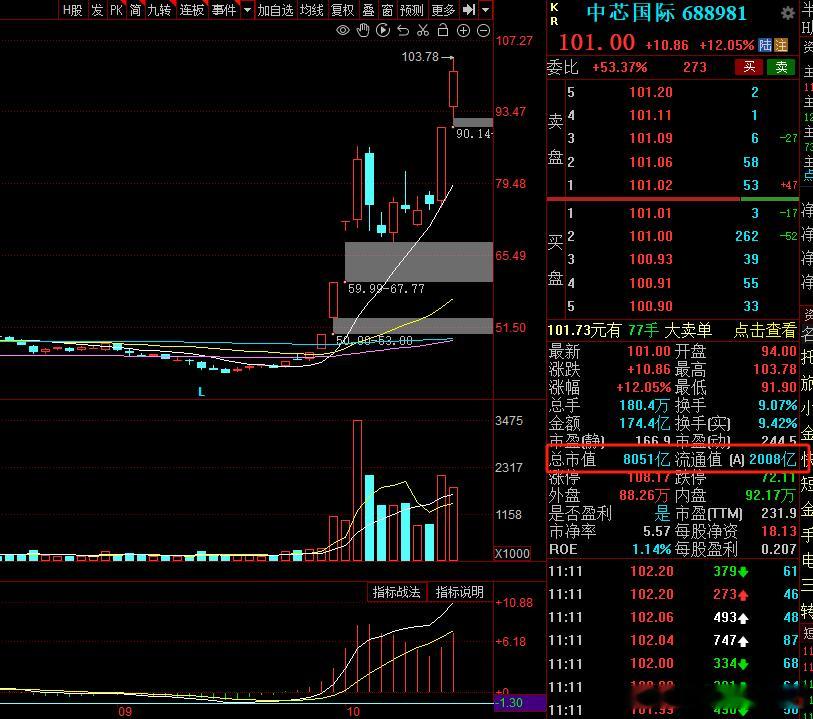Screen dimensions: 813x719
Task: Expand the last toolbar dropdown arrow
Action: [485, 10]
